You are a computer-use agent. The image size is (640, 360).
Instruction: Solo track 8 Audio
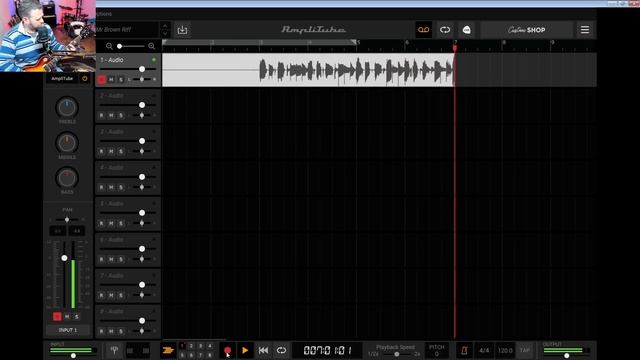tap(121, 331)
